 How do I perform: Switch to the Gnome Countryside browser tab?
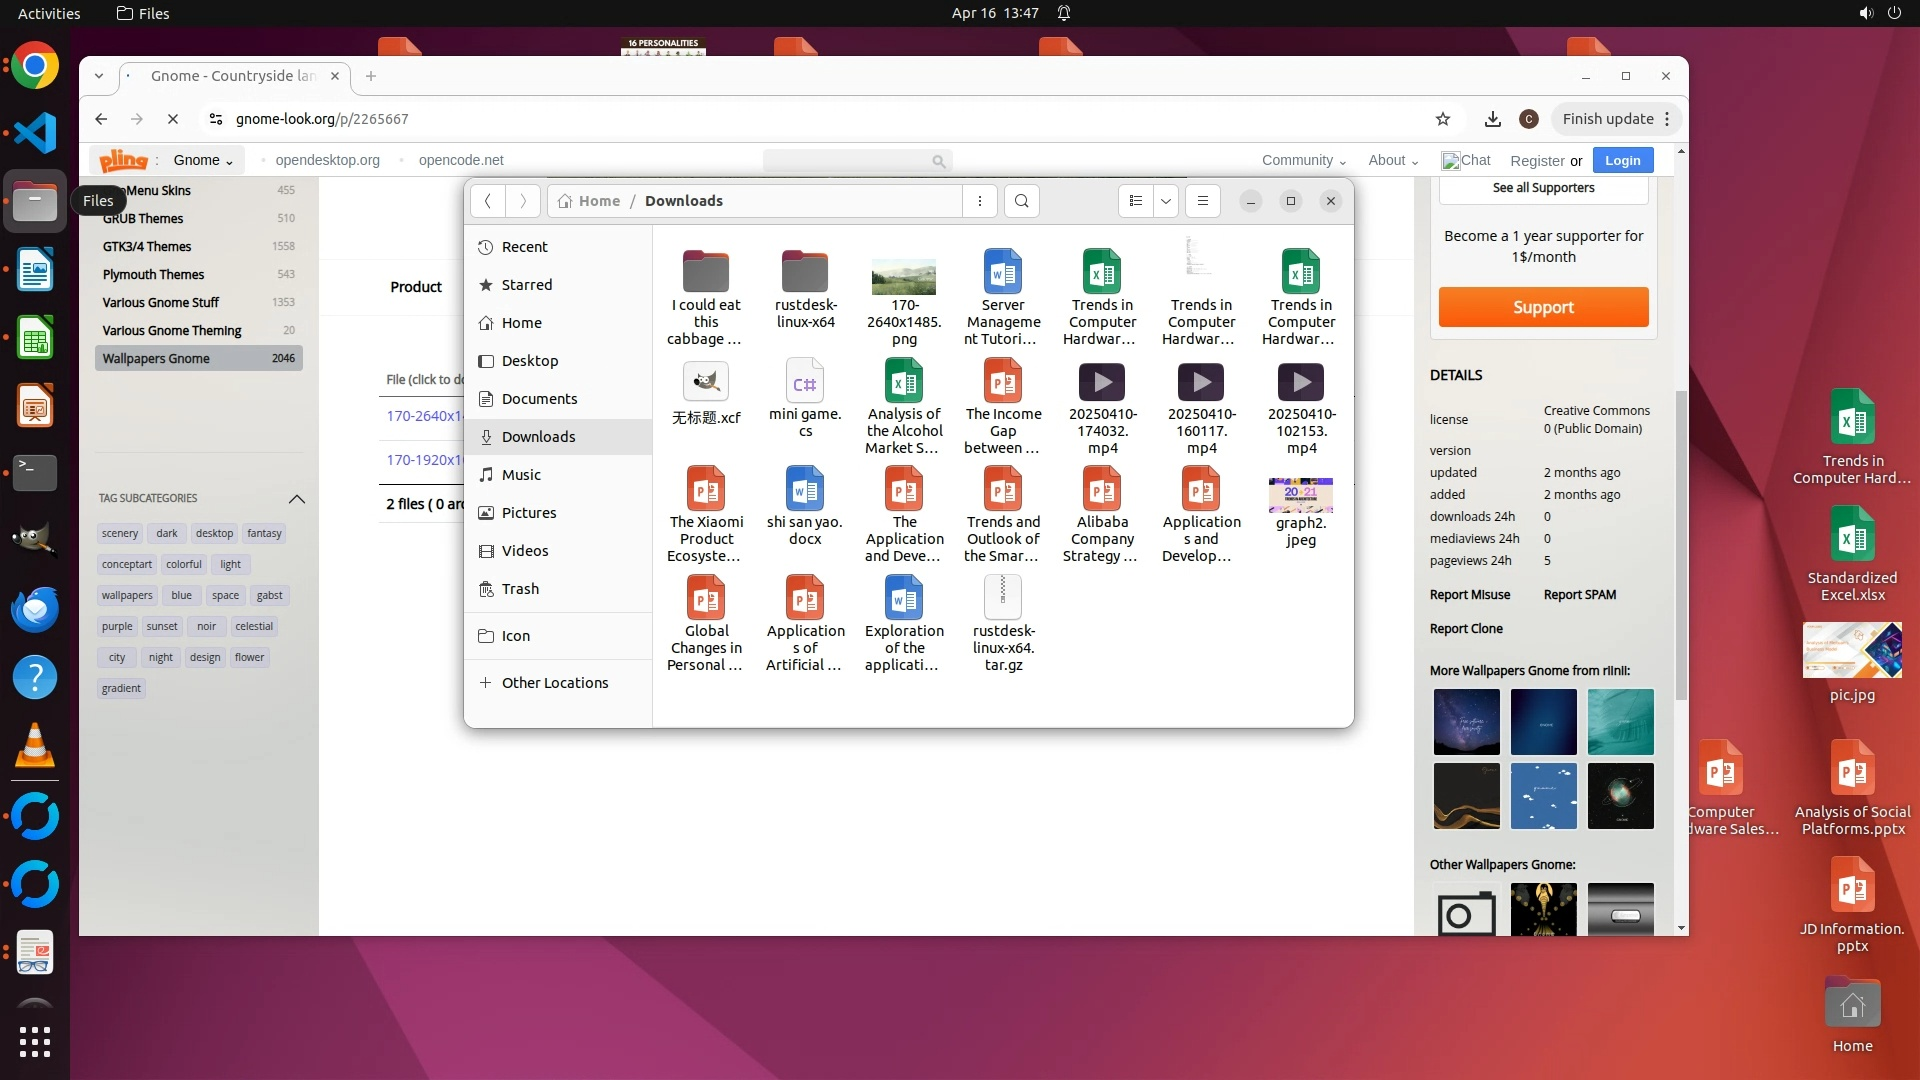(x=232, y=76)
